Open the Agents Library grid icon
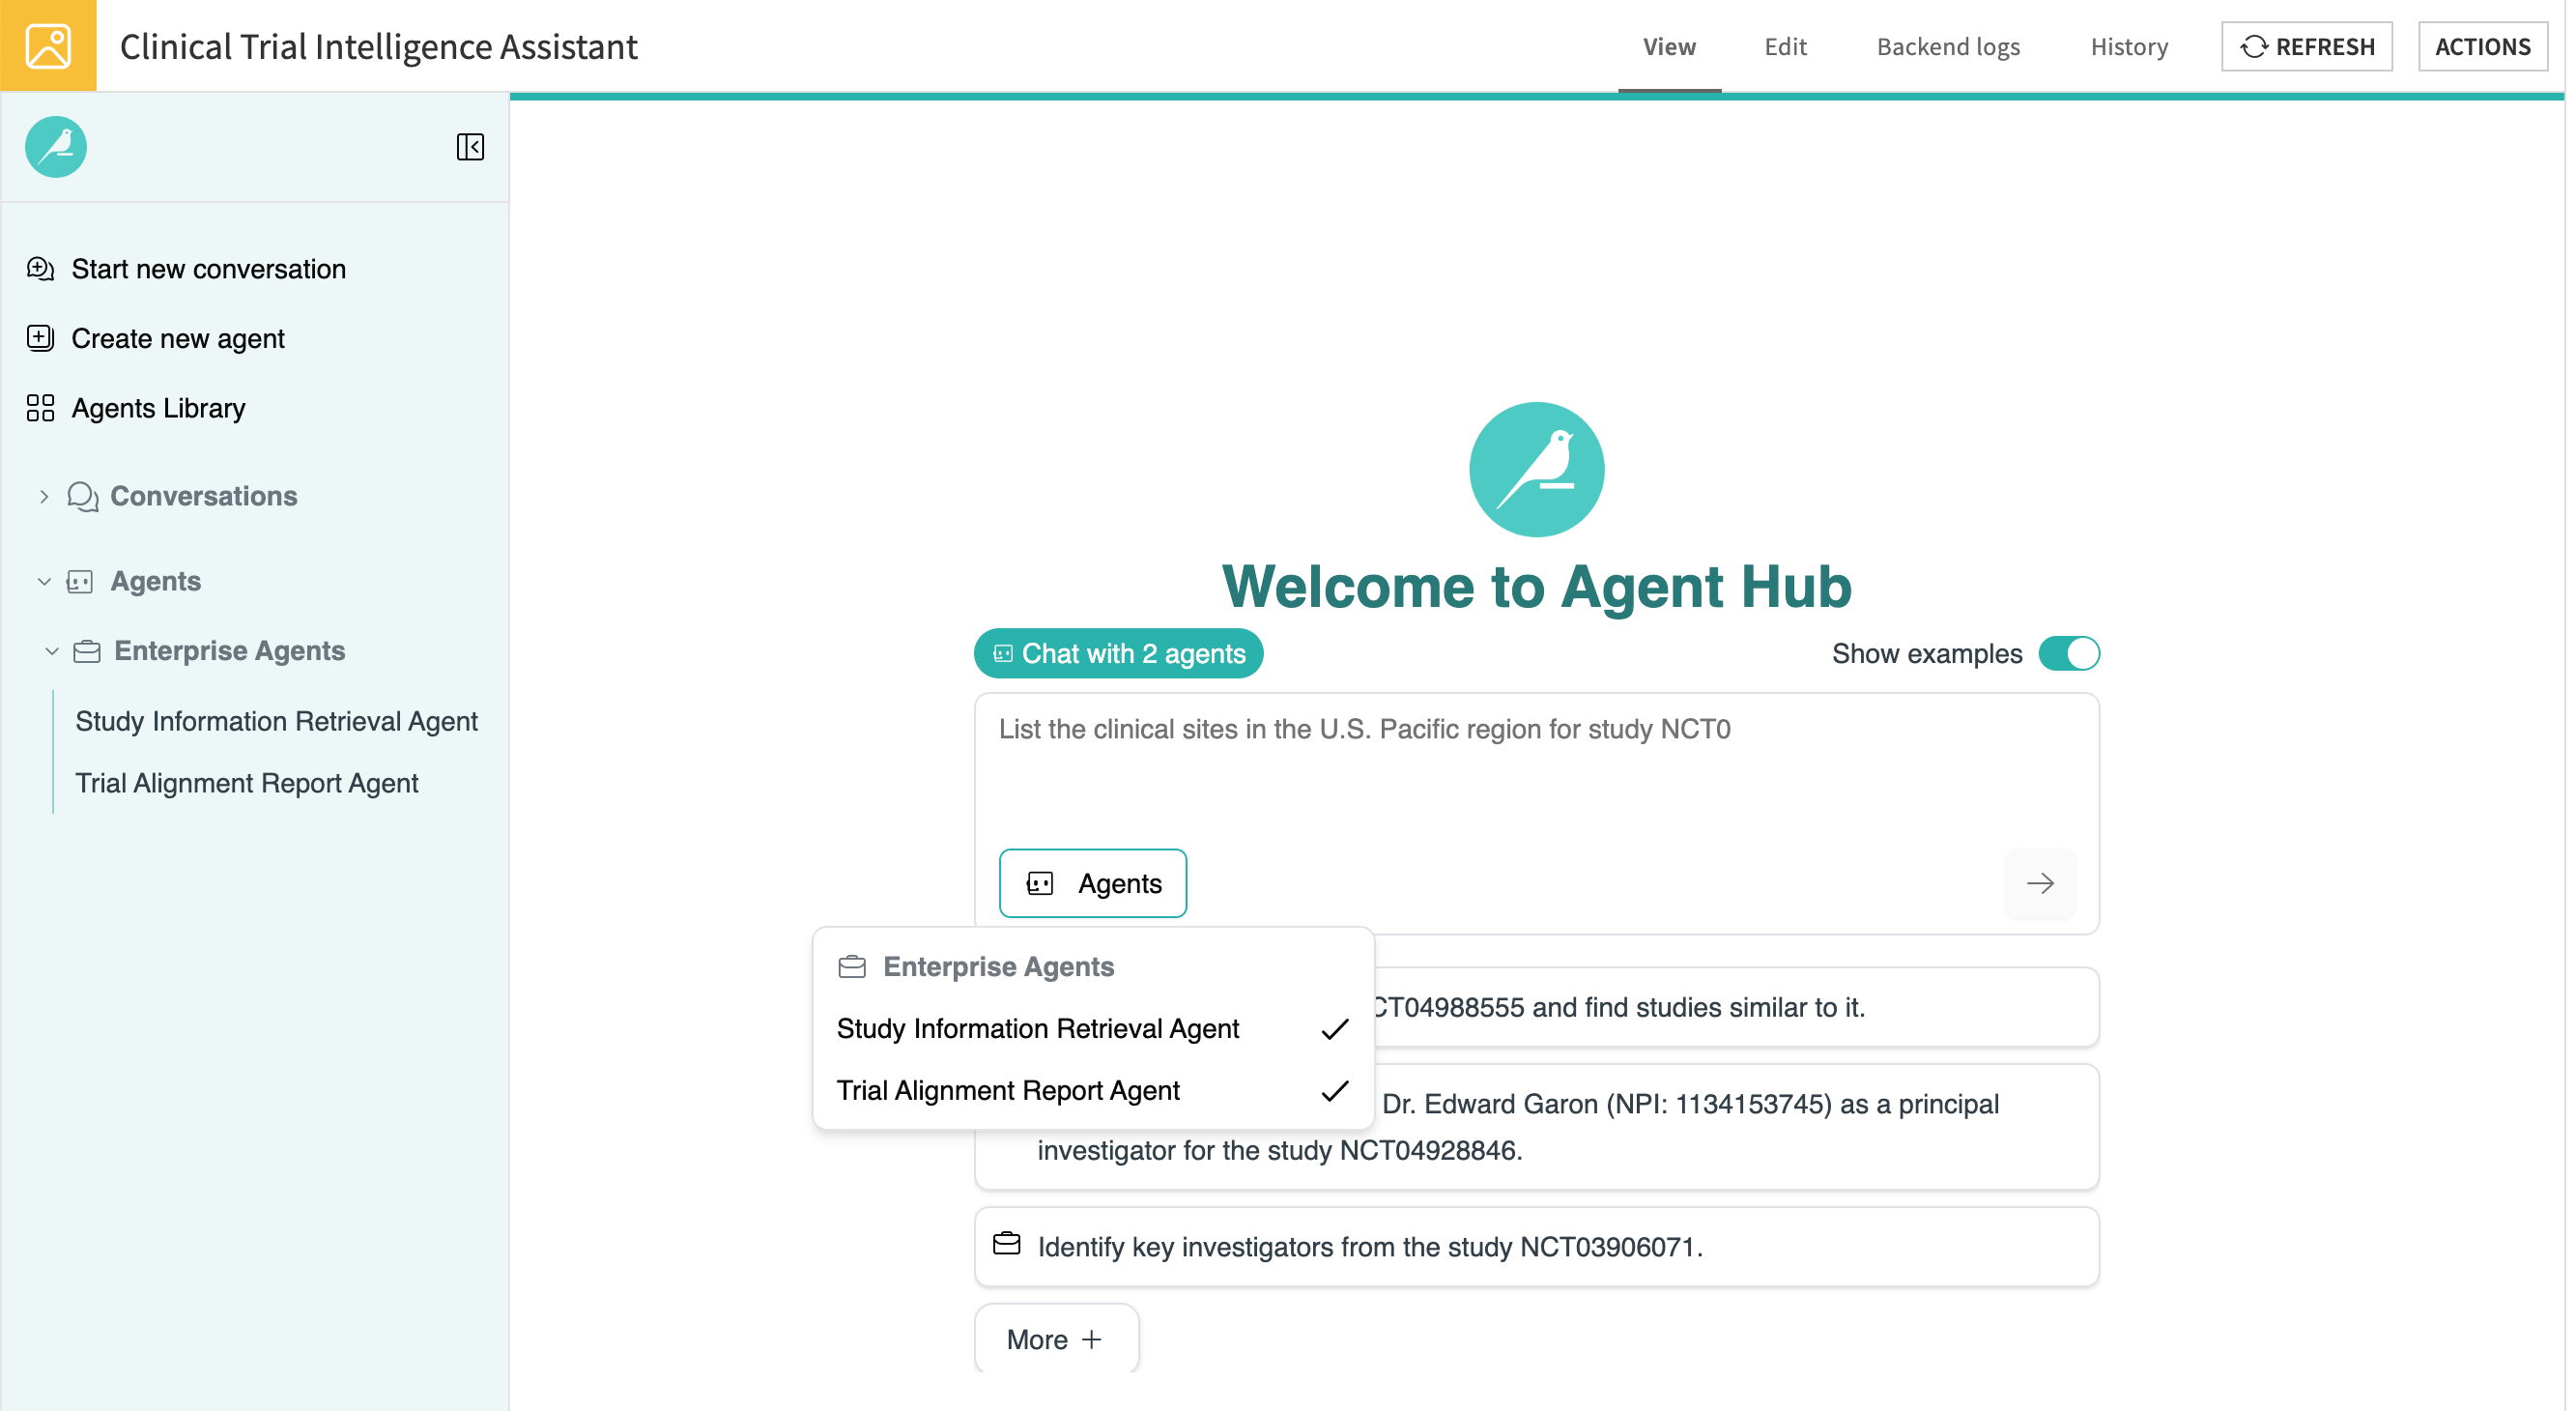The height and width of the screenshot is (1411, 2576). point(39,407)
